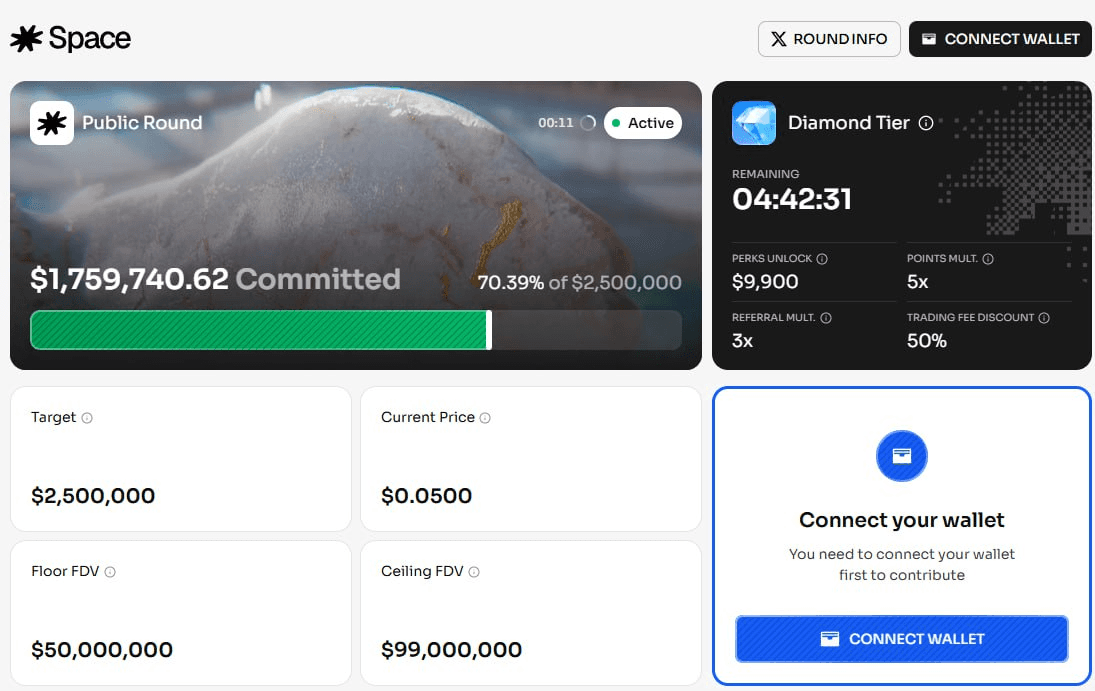The width and height of the screenshot is (1095, 691).
Task: Show Diamond Tier info tooltip icon
Action: [x=926, y=123]
